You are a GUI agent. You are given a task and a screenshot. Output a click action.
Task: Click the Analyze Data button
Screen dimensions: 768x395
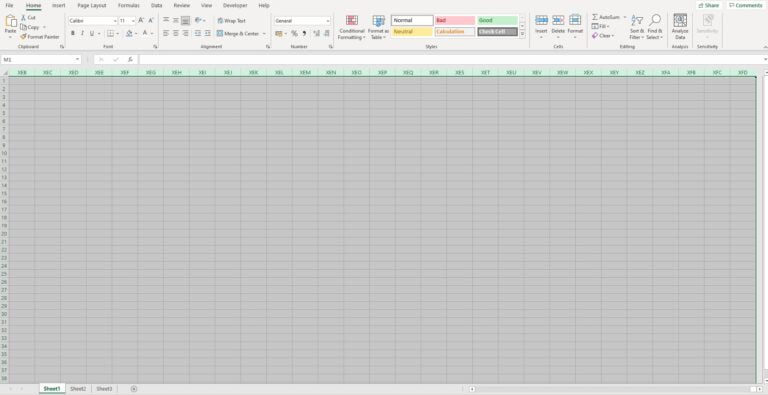coord(680,27)
